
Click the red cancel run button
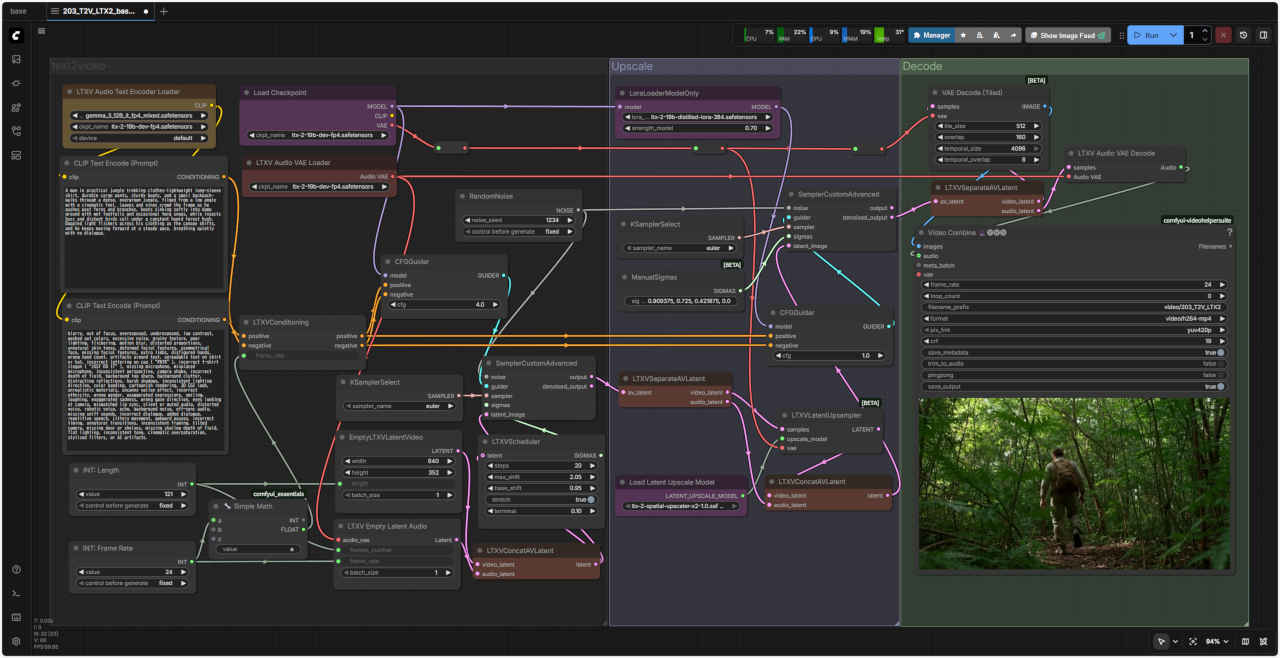point(1223,35)
